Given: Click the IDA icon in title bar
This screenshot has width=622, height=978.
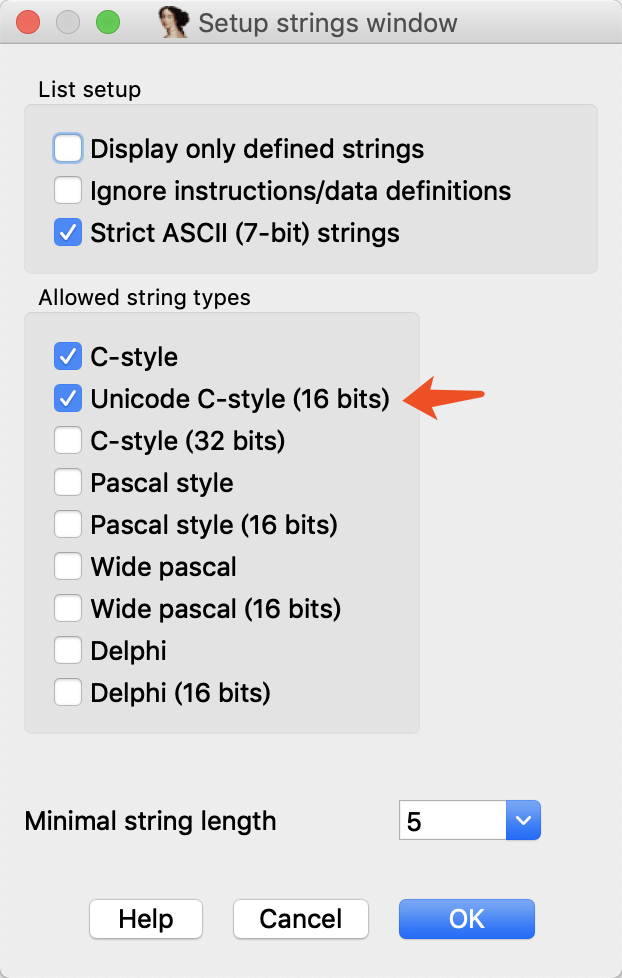Looking at the screenshot, I should pos(175,22).
